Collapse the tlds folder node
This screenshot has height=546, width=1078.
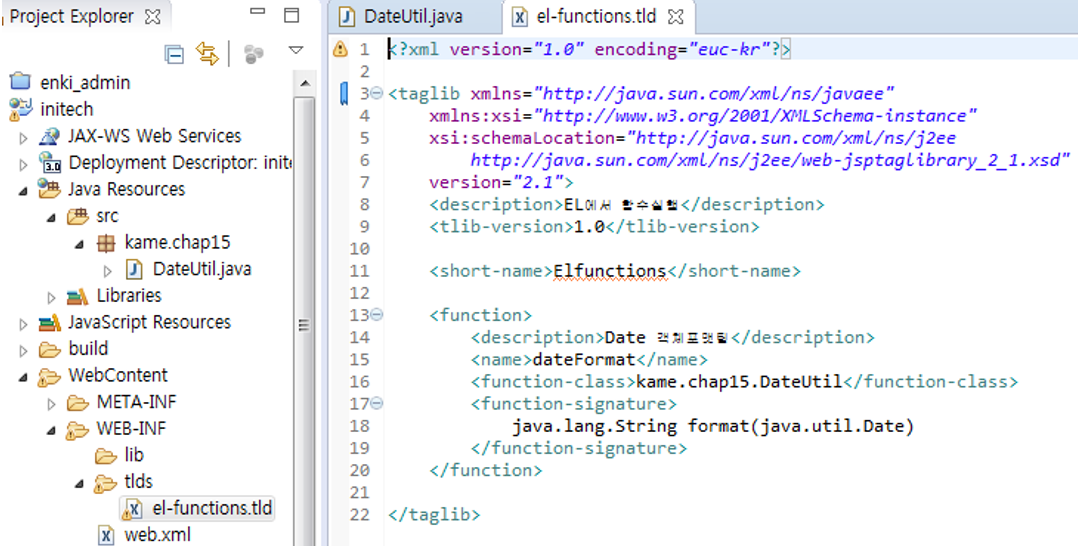(80, 484)
